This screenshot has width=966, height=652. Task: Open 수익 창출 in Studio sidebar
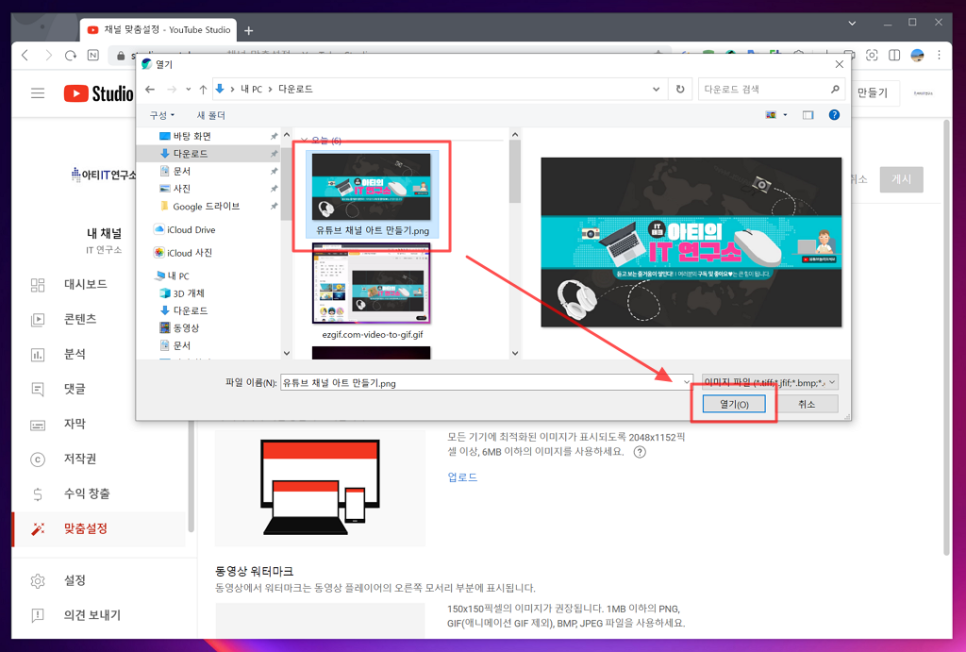tap(87, 494)
